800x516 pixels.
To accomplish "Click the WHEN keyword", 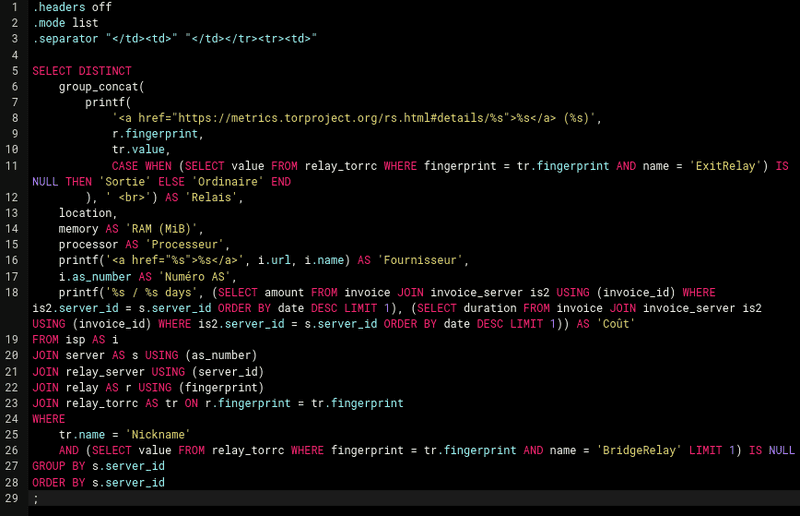I will (158, 166).
